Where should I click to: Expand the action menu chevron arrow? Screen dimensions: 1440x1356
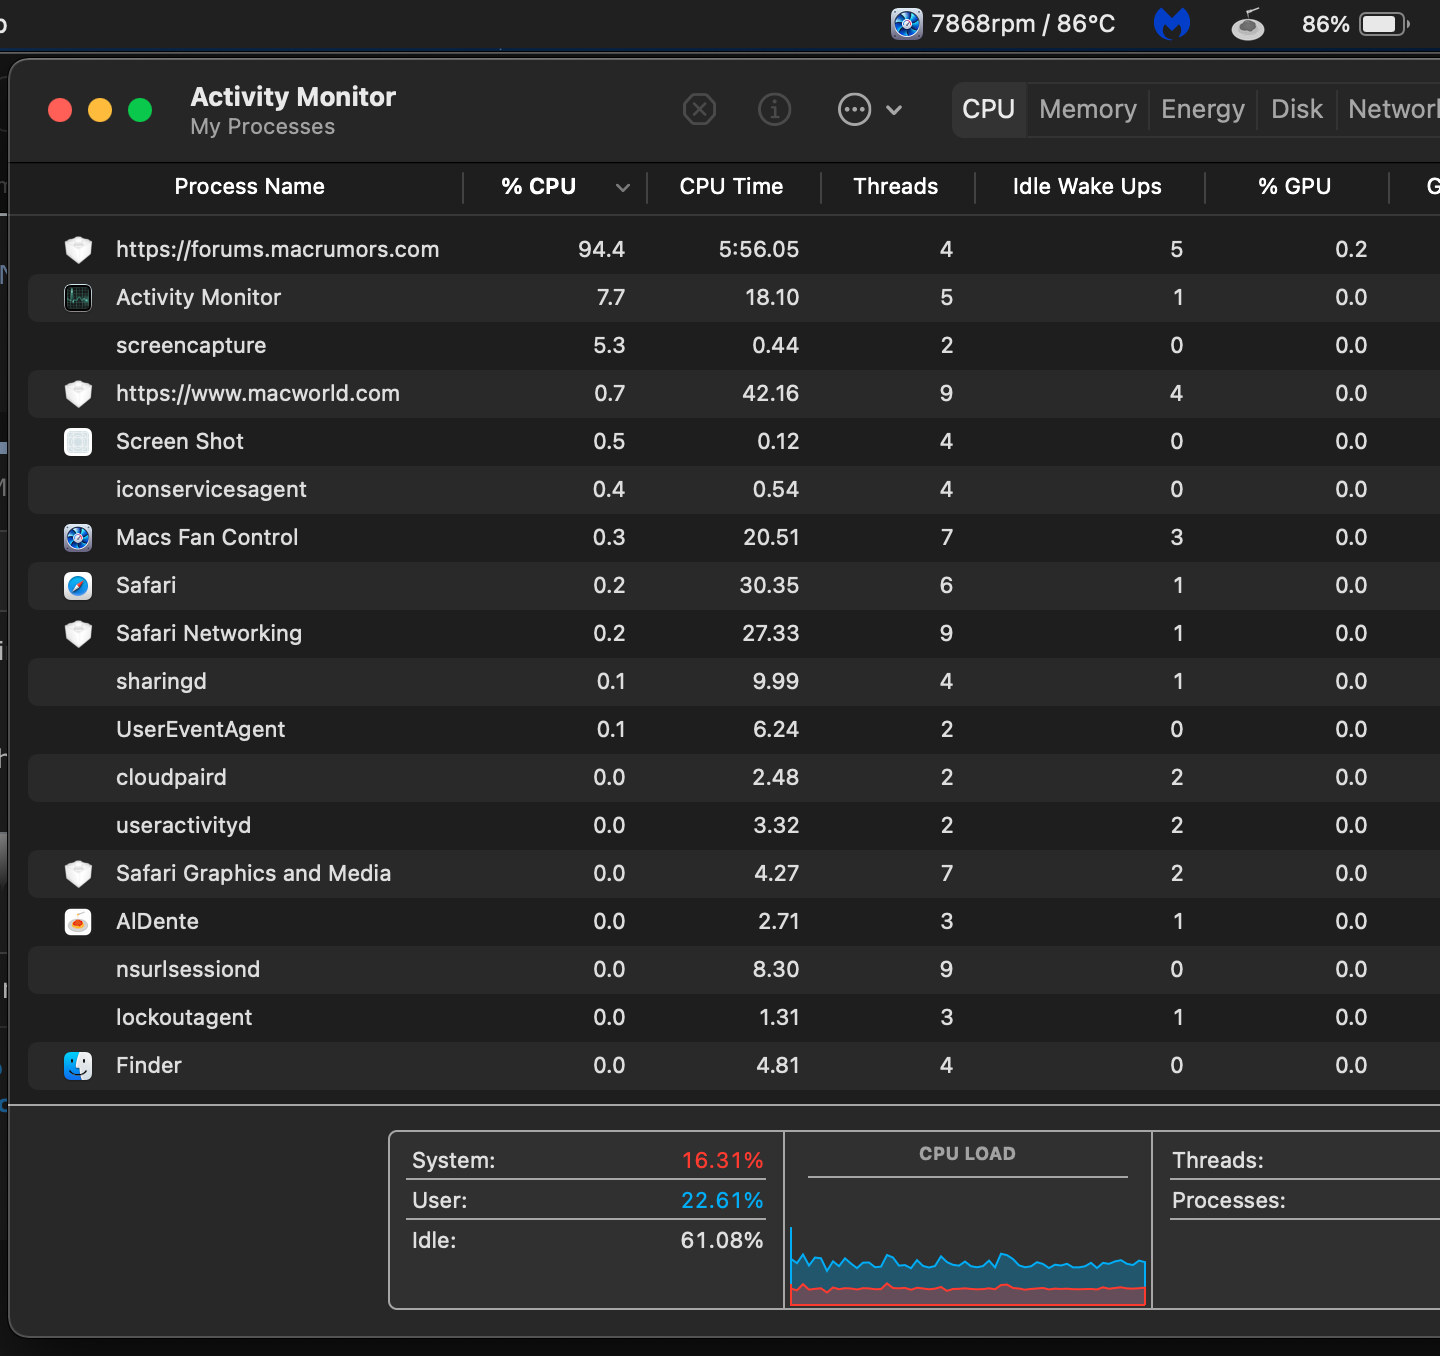click(x=894, y=110)
